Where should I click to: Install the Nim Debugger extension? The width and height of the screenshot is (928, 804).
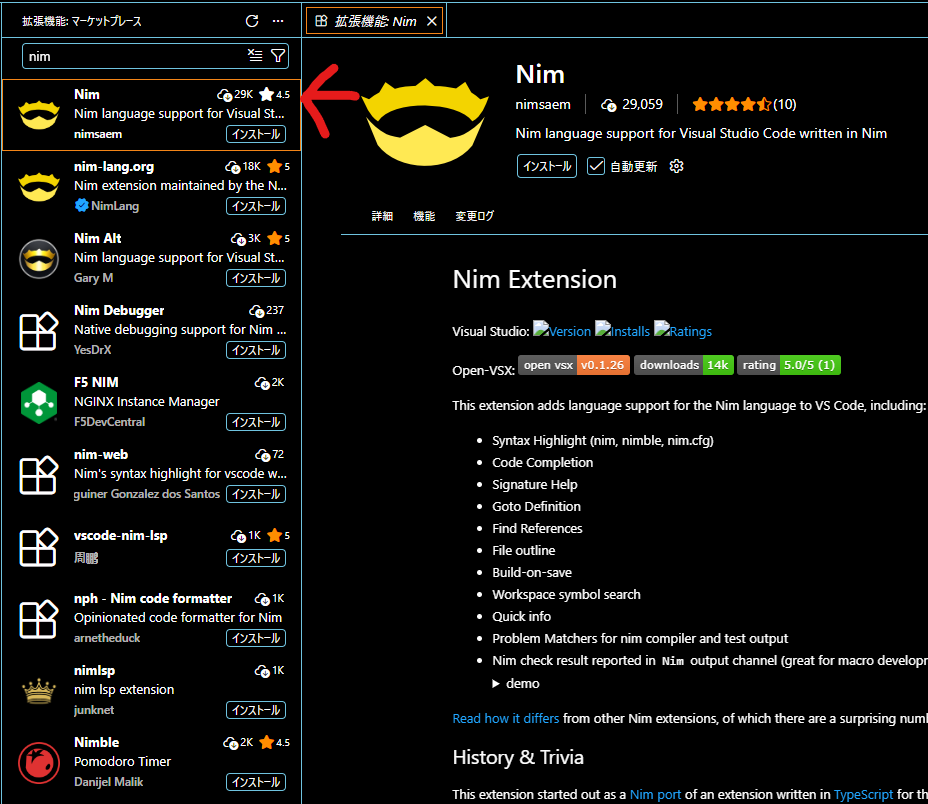point(255,350)
